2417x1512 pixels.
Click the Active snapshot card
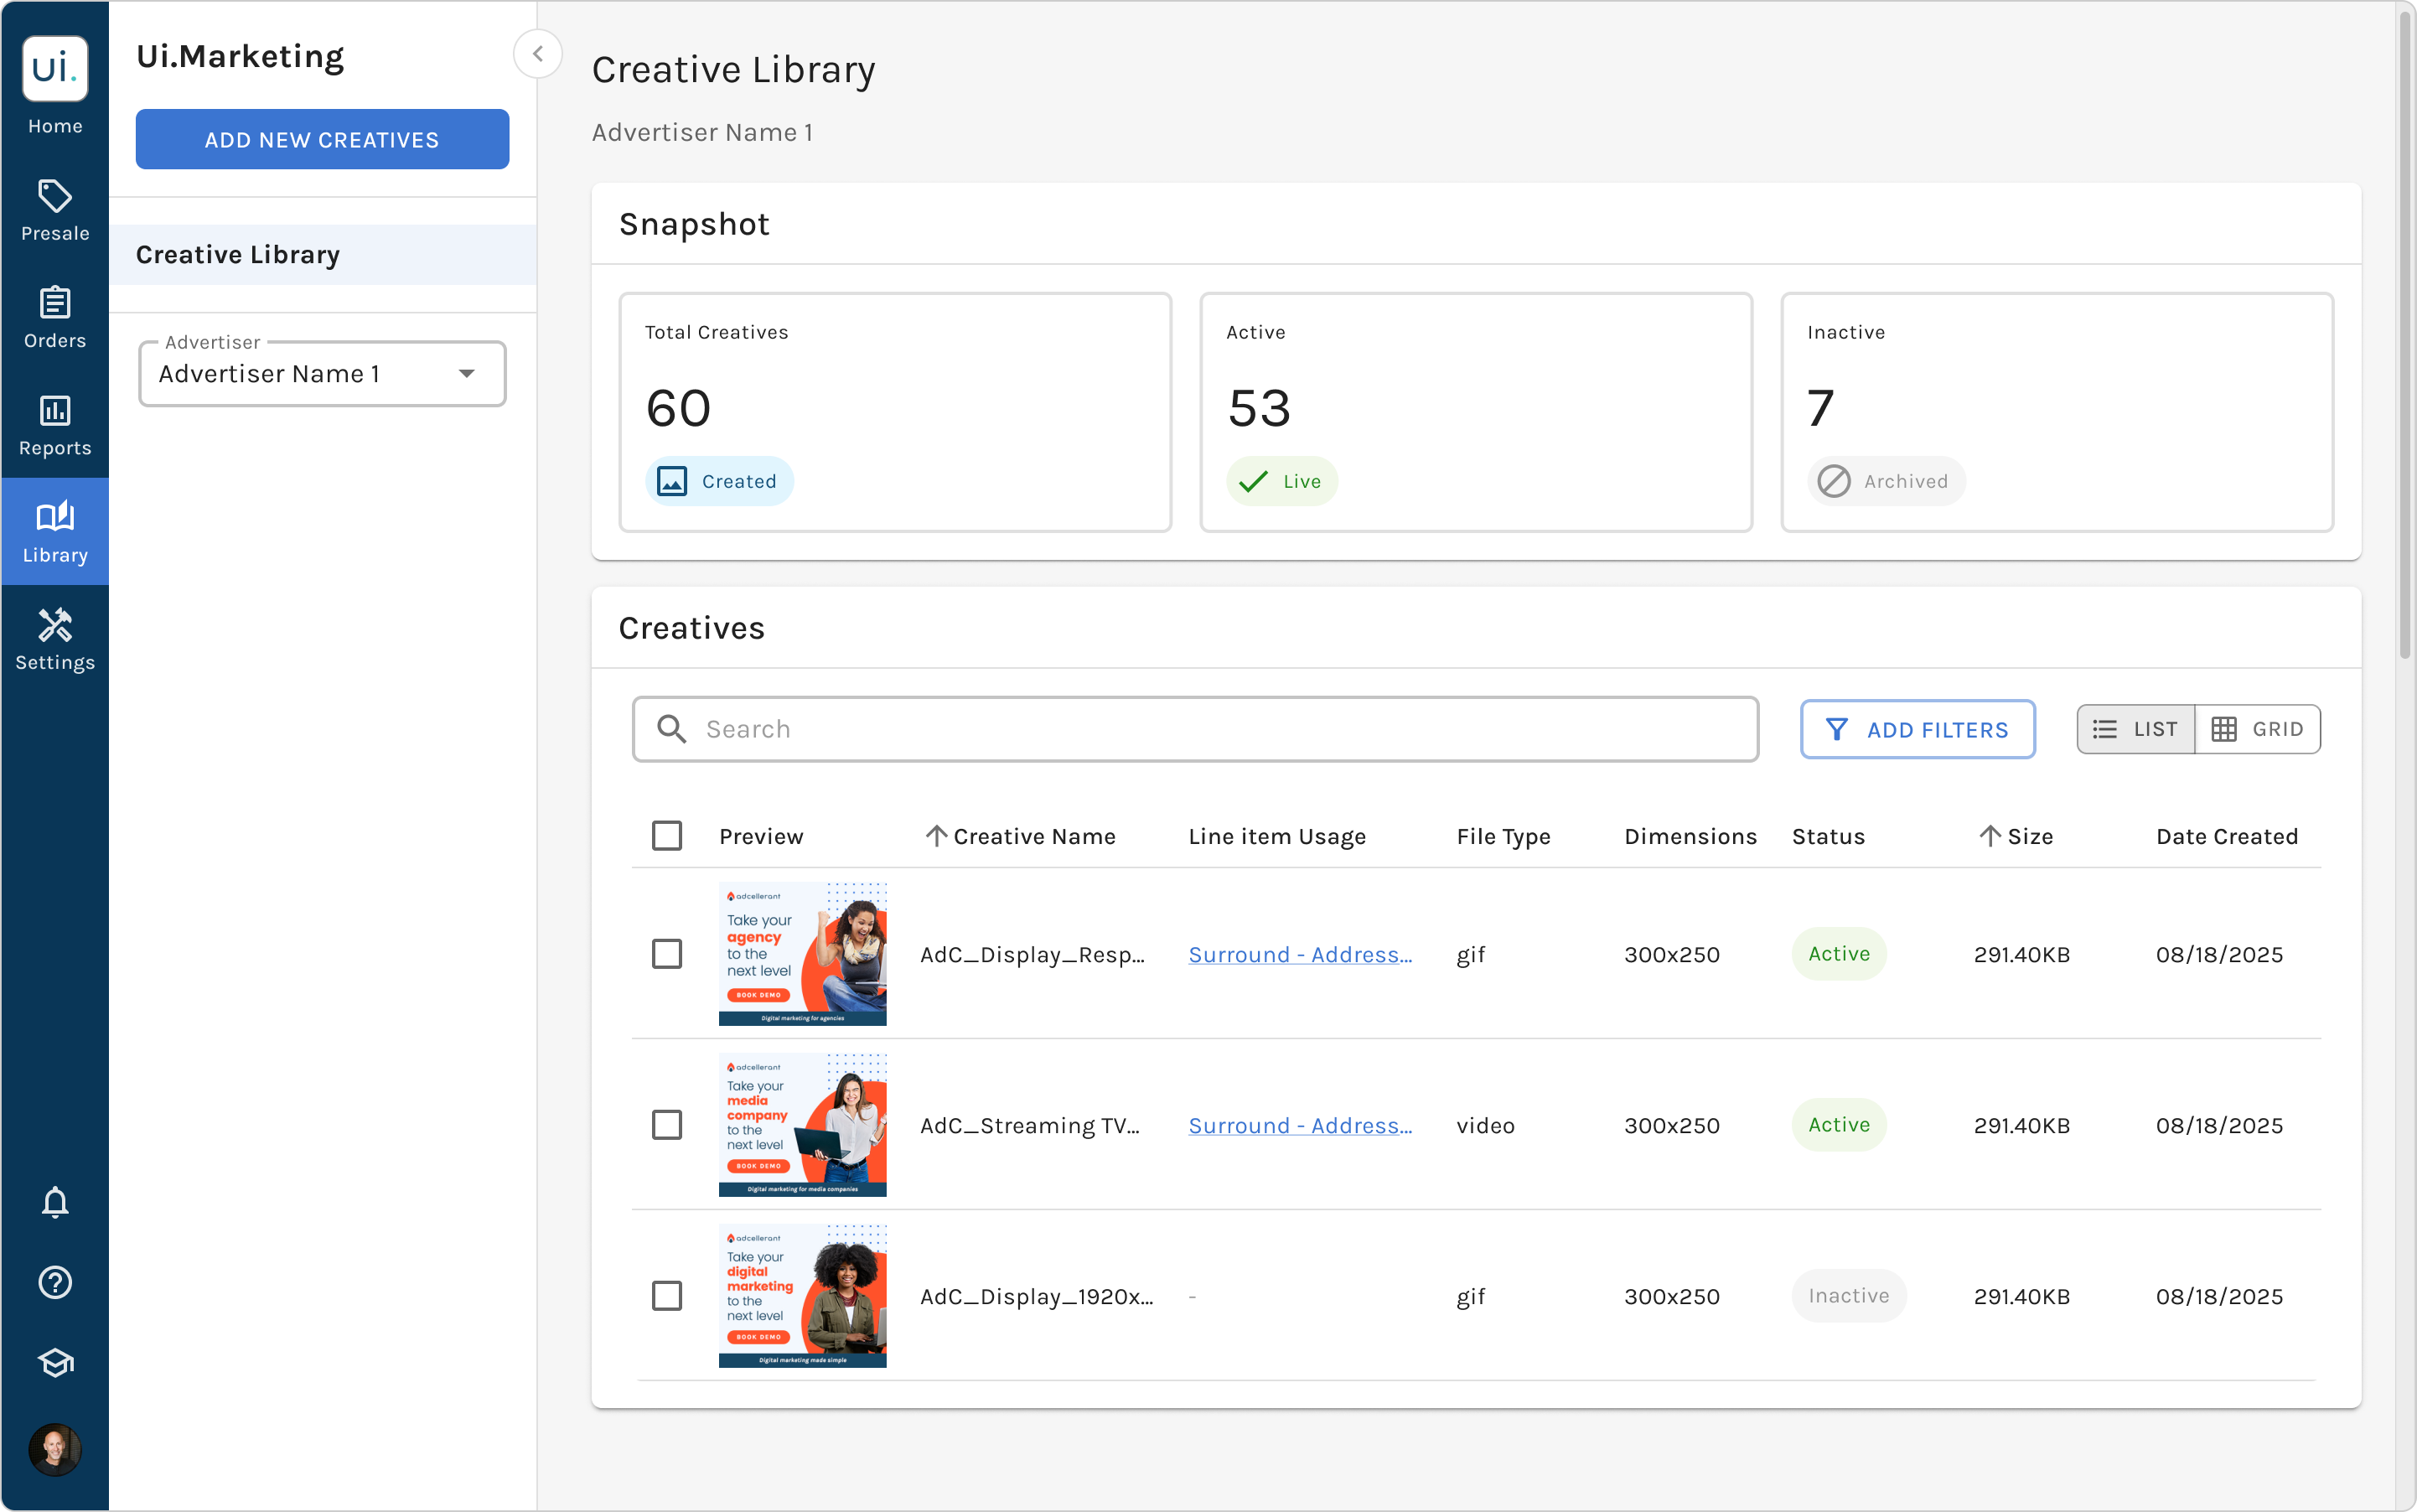pos(1476,412)
